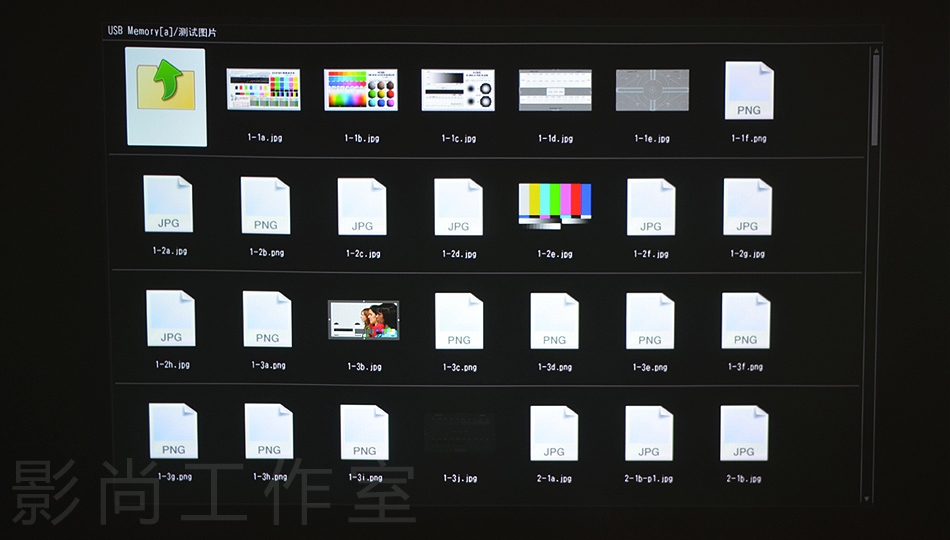Open the 1-3c.png file icon
Screen dimensions: 950x540
click(x=459, y=321)
